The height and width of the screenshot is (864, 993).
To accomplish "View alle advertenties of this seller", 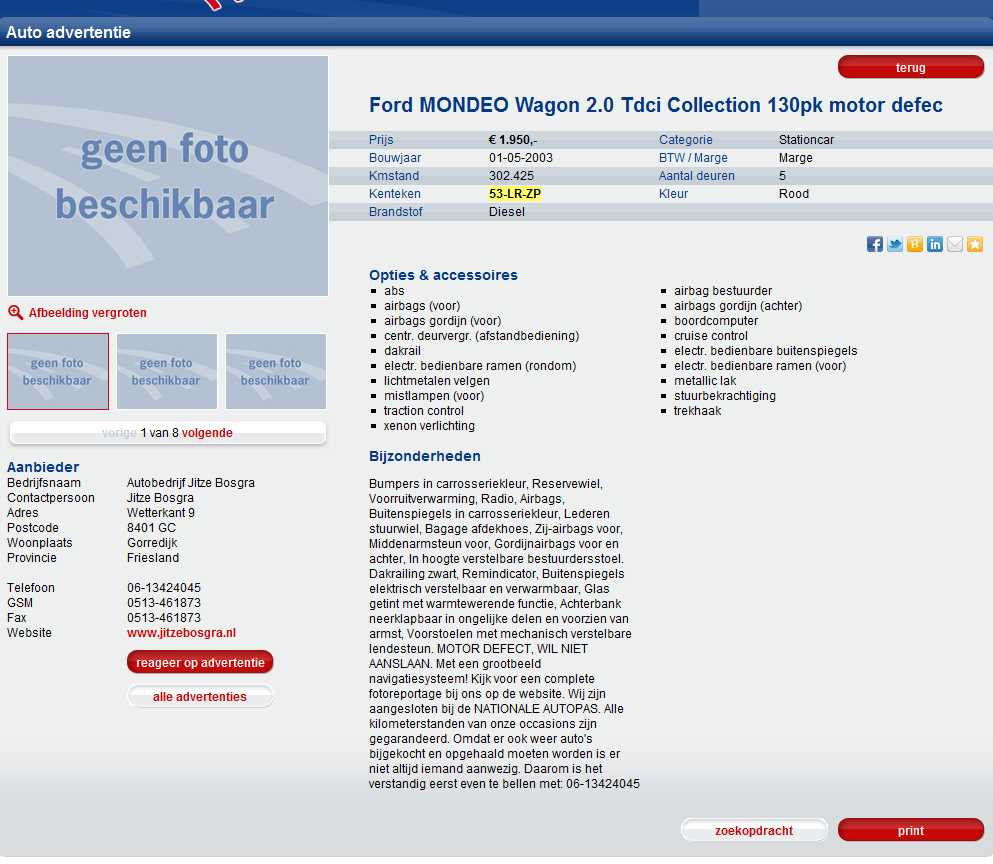I will (x=200, y=697).
